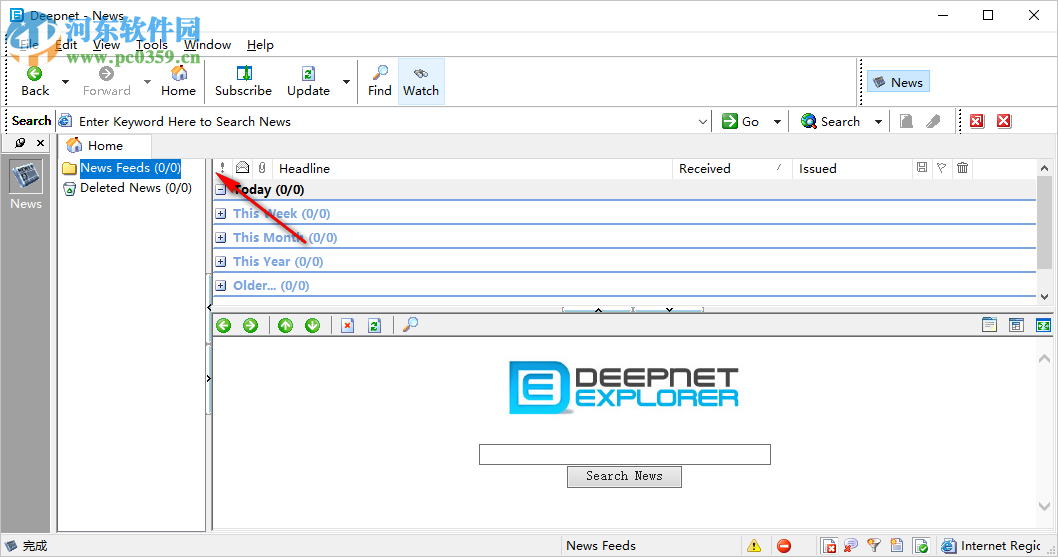Open the Edit menu
The image size is (1058, 557).
66,45
